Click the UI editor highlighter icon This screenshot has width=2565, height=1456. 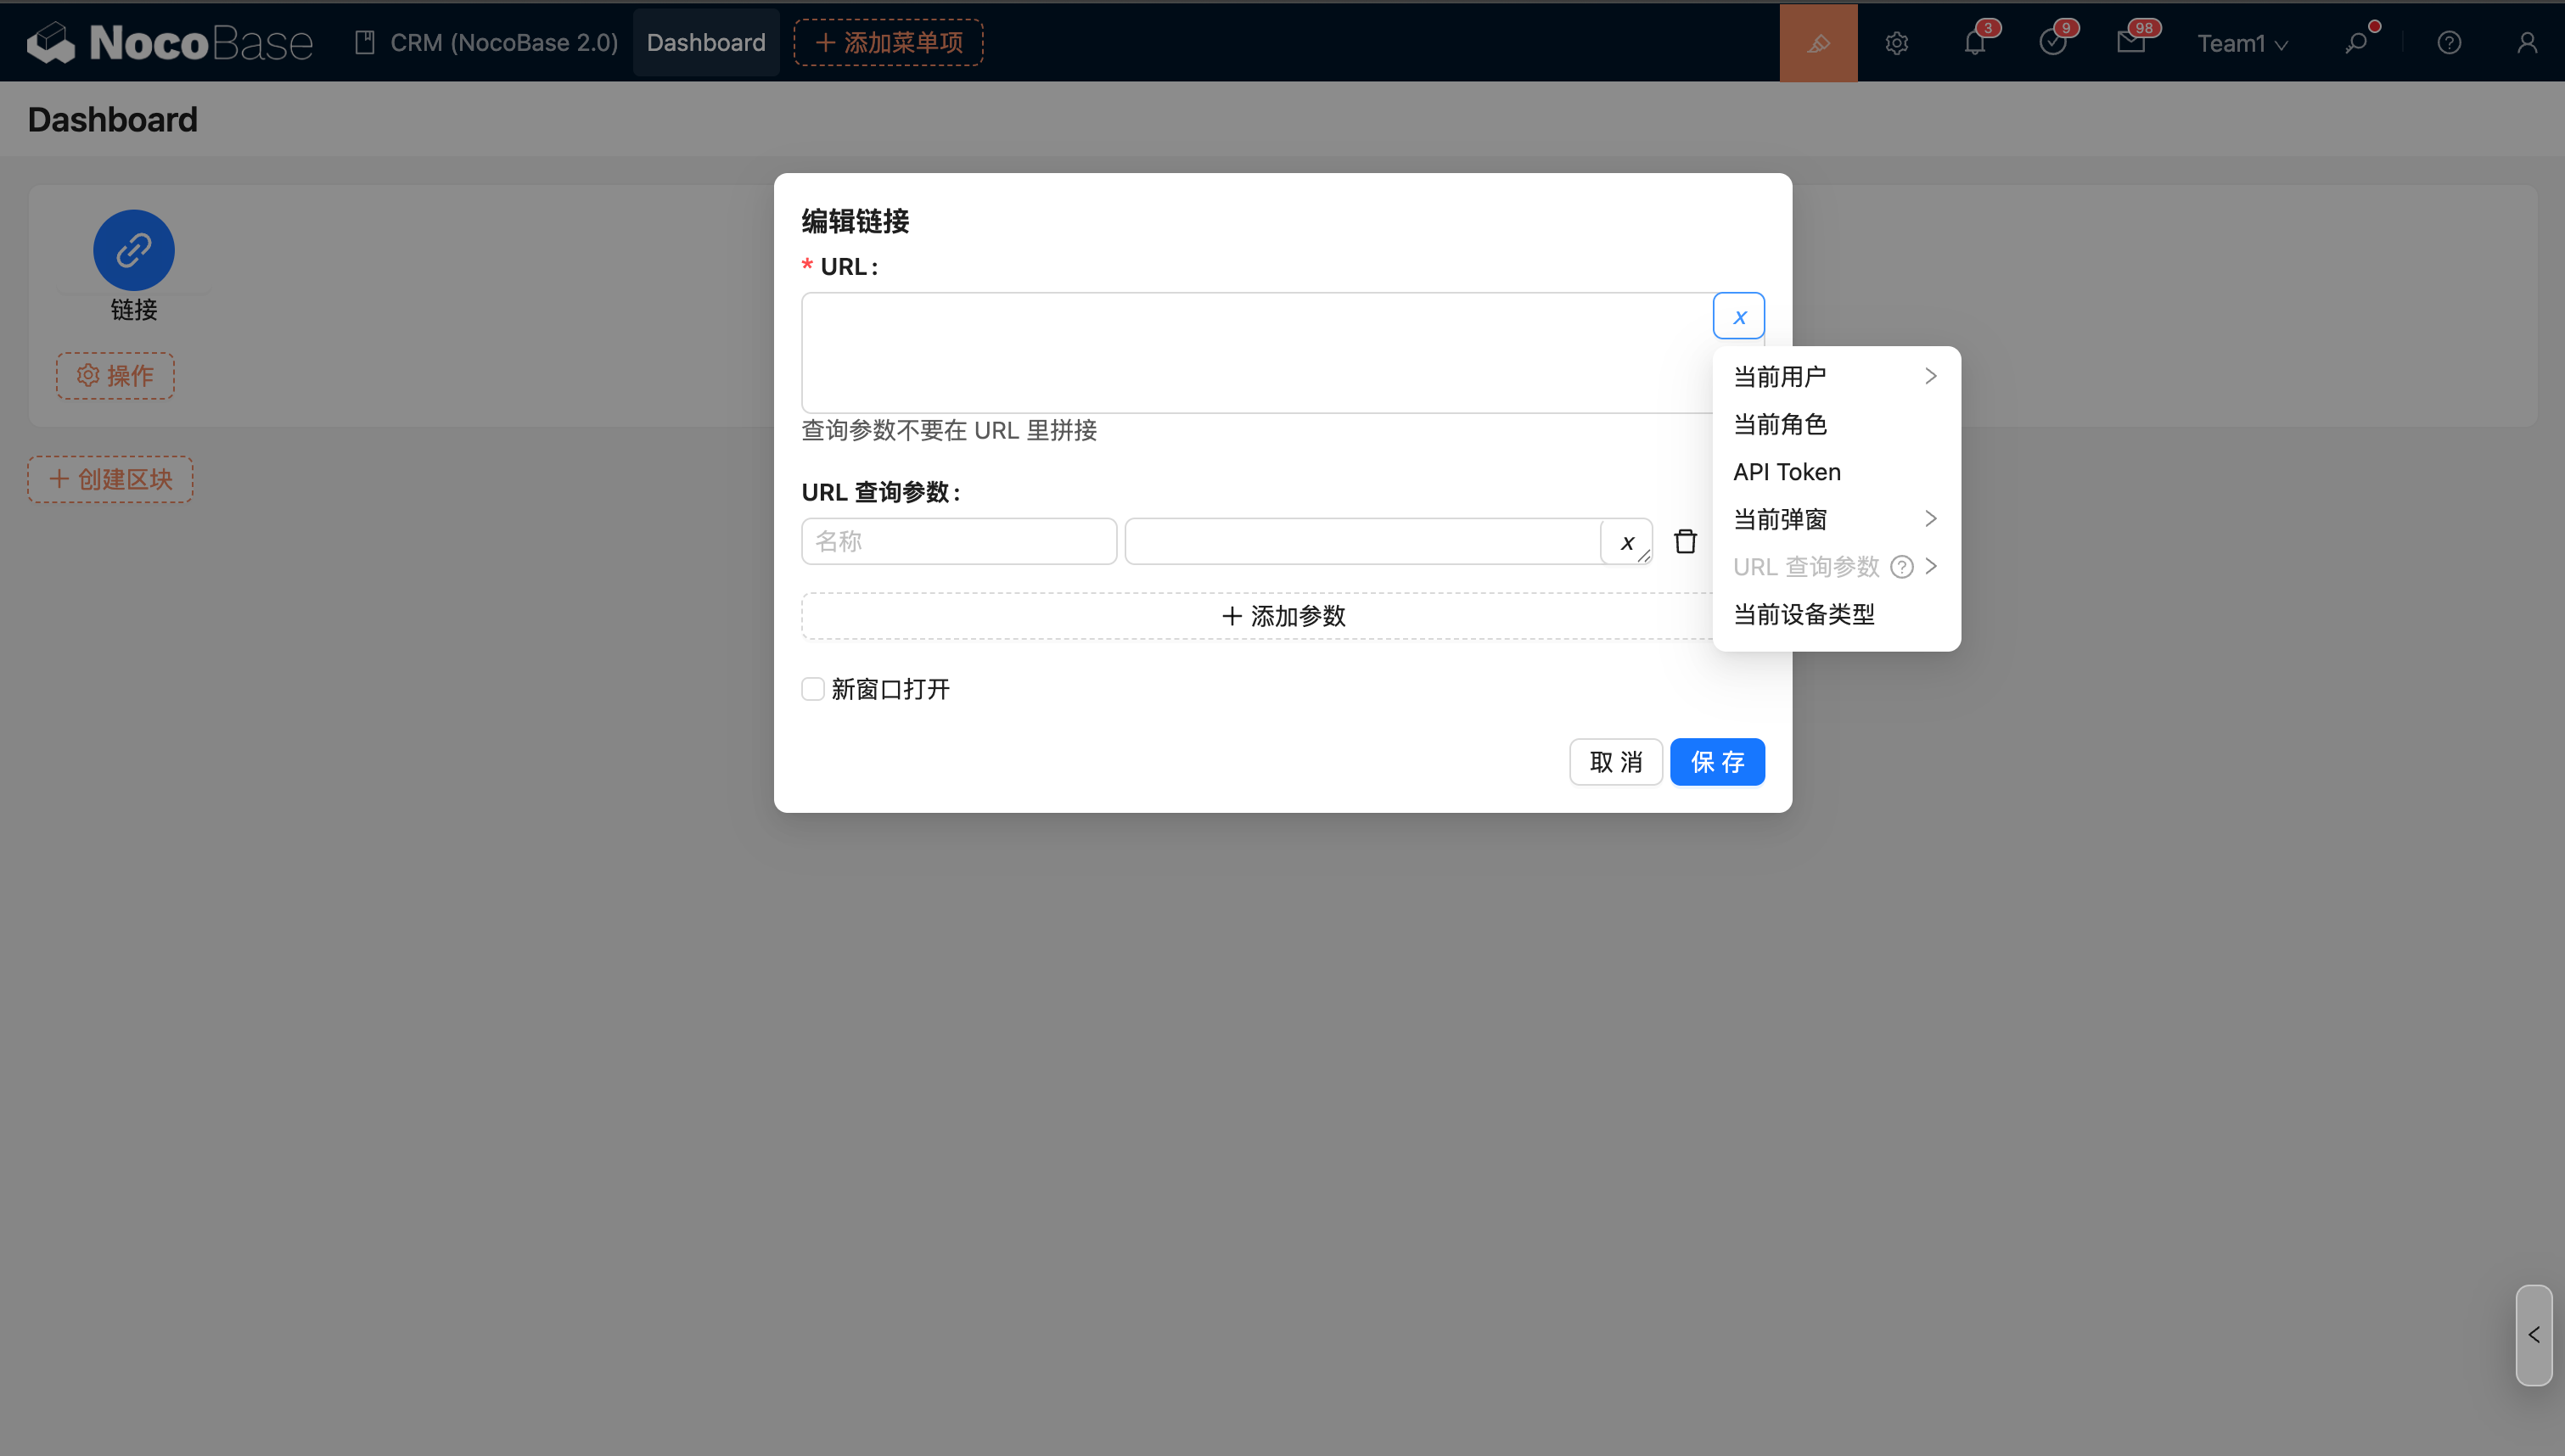[1818, 43]
